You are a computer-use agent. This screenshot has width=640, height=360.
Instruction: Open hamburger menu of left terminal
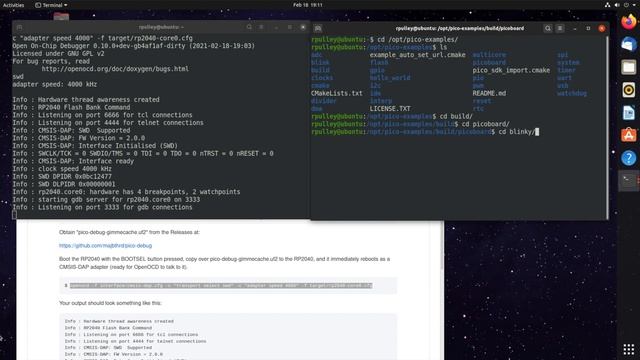click(x=261, y=27)
